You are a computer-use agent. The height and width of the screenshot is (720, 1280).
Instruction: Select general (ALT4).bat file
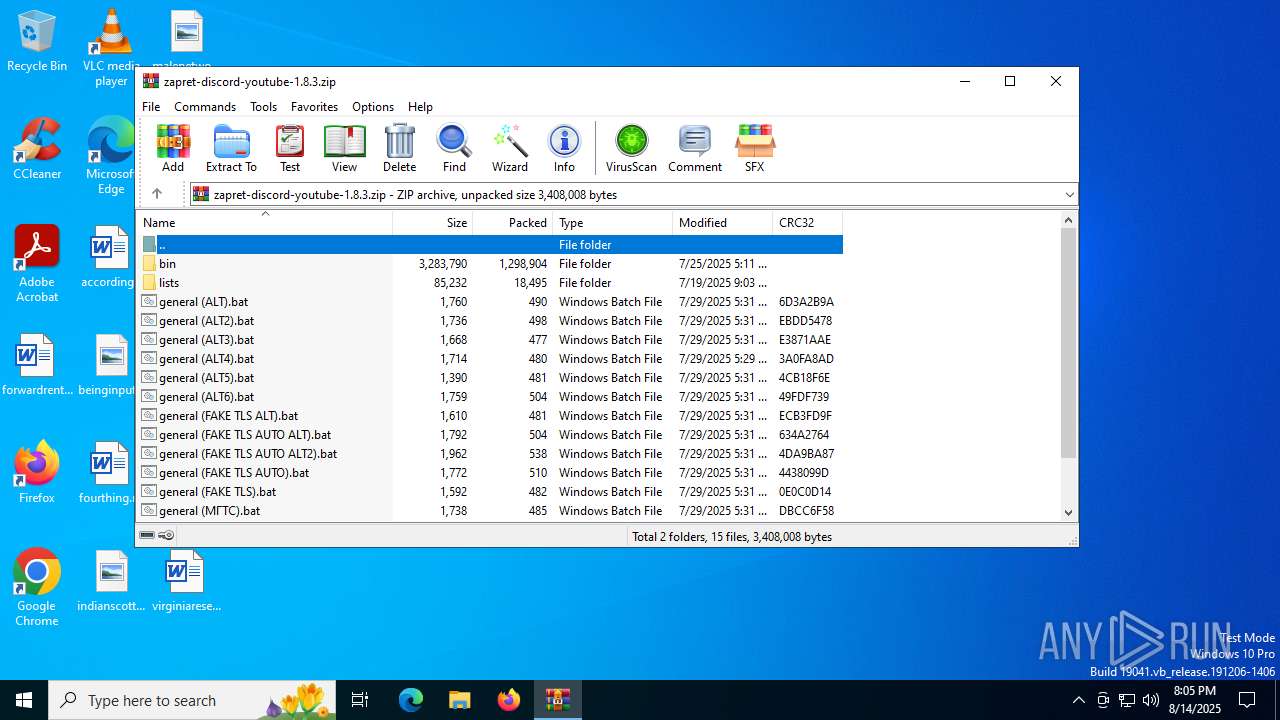490,359
